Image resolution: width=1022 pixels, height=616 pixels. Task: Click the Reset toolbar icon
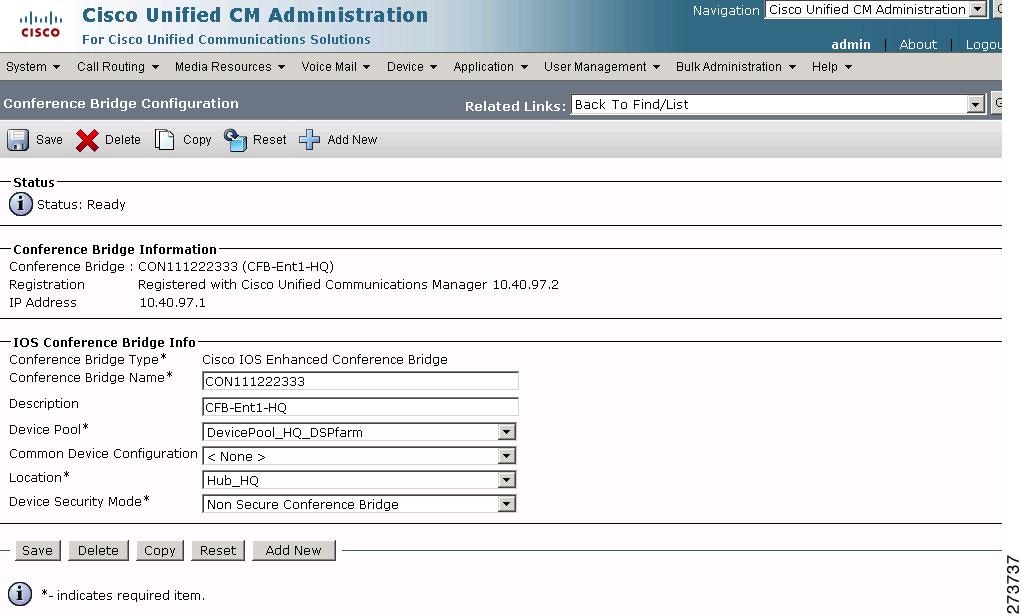tap(235, 139)
